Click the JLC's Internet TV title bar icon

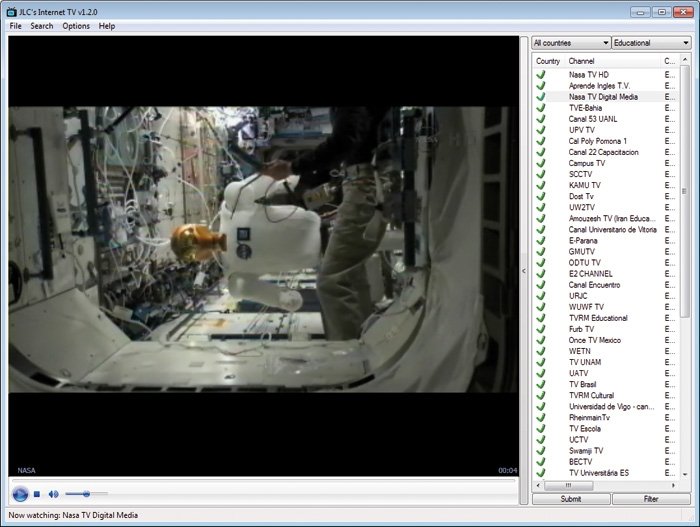click(x=12, y=12)
